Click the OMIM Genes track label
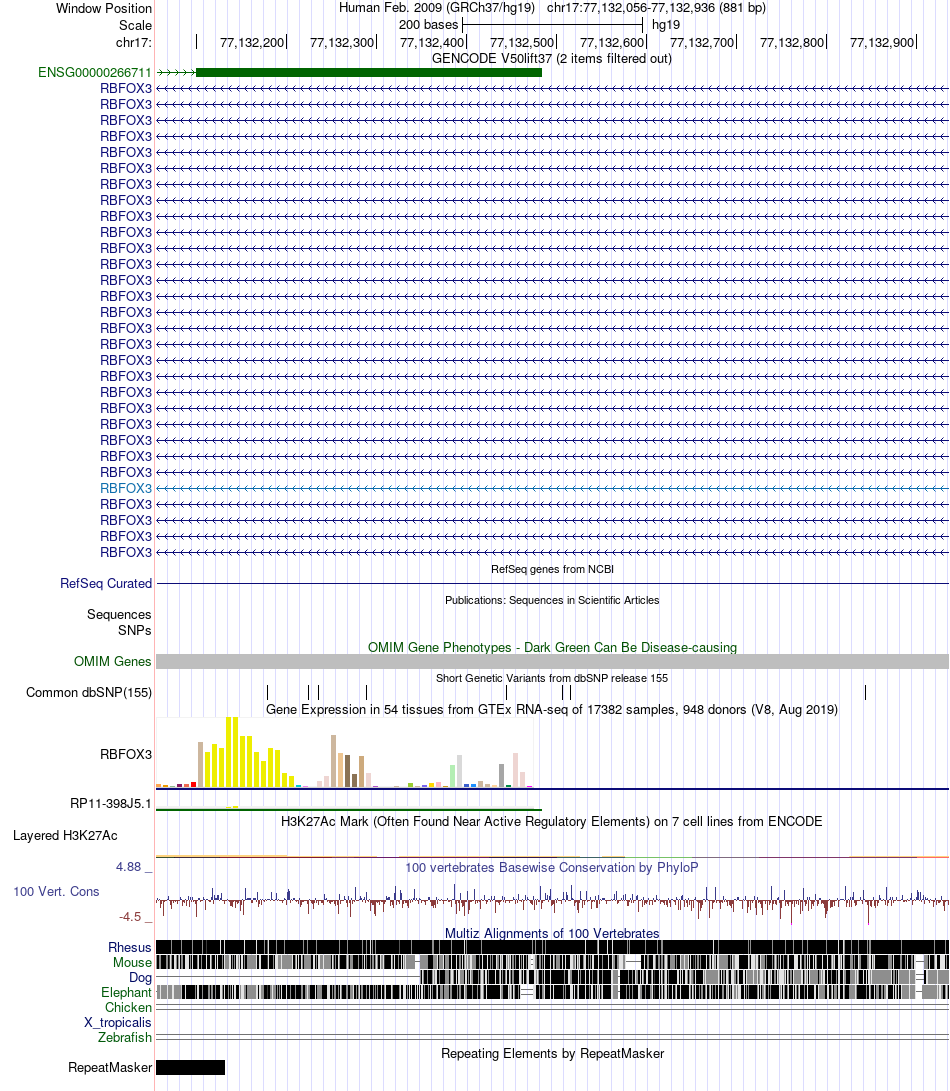Screen dimensions: 950x1091 tap(113, 662)
